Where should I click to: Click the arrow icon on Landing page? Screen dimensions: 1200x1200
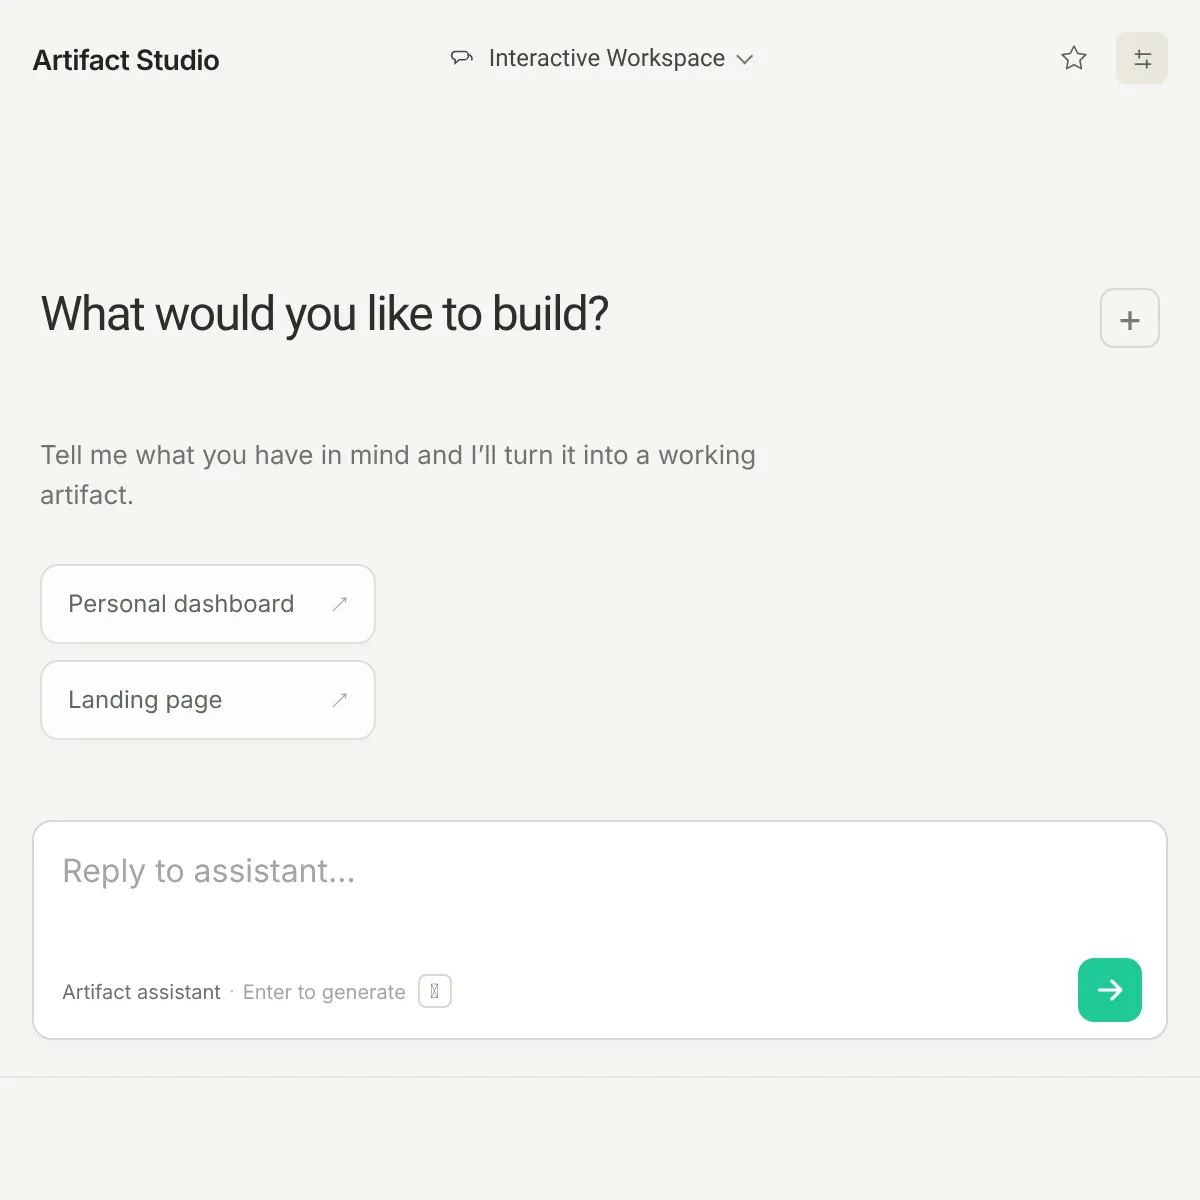pyautogui.click(x=340, y=700)
